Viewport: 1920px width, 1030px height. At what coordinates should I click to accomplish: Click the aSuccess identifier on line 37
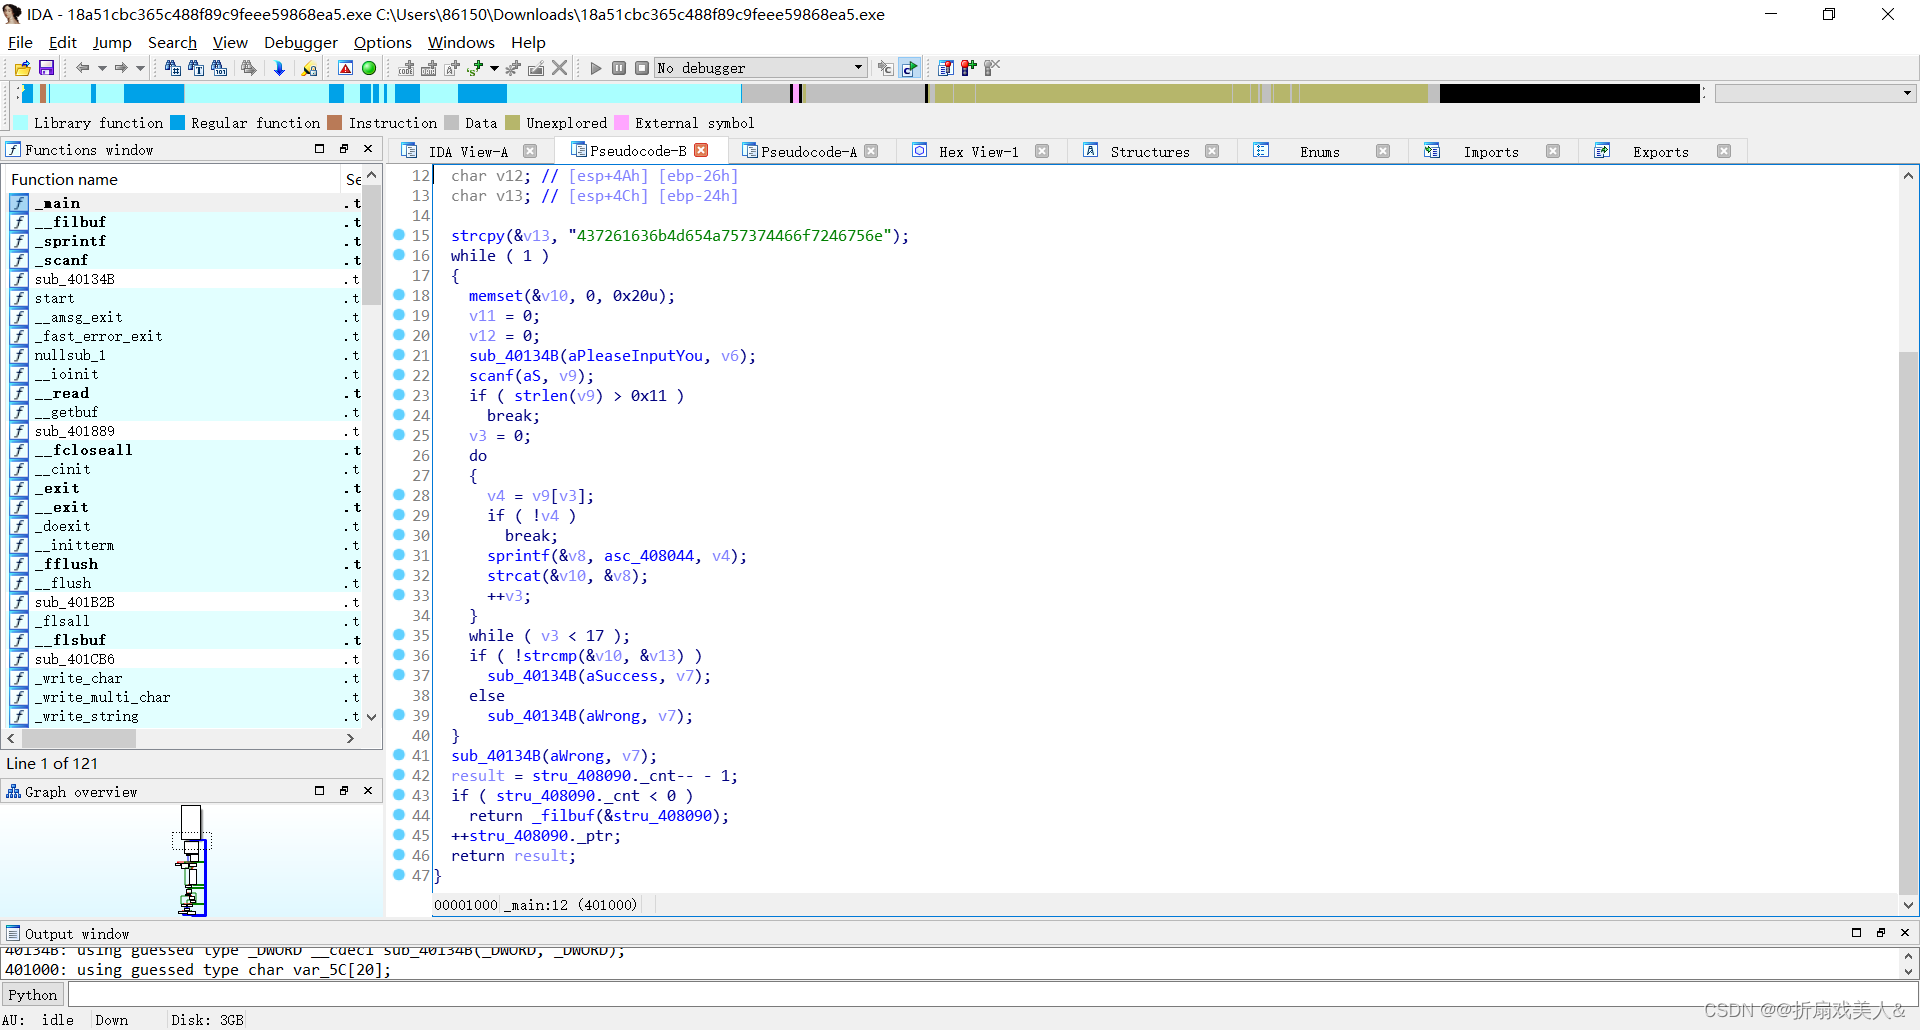[x=622, y=676]
